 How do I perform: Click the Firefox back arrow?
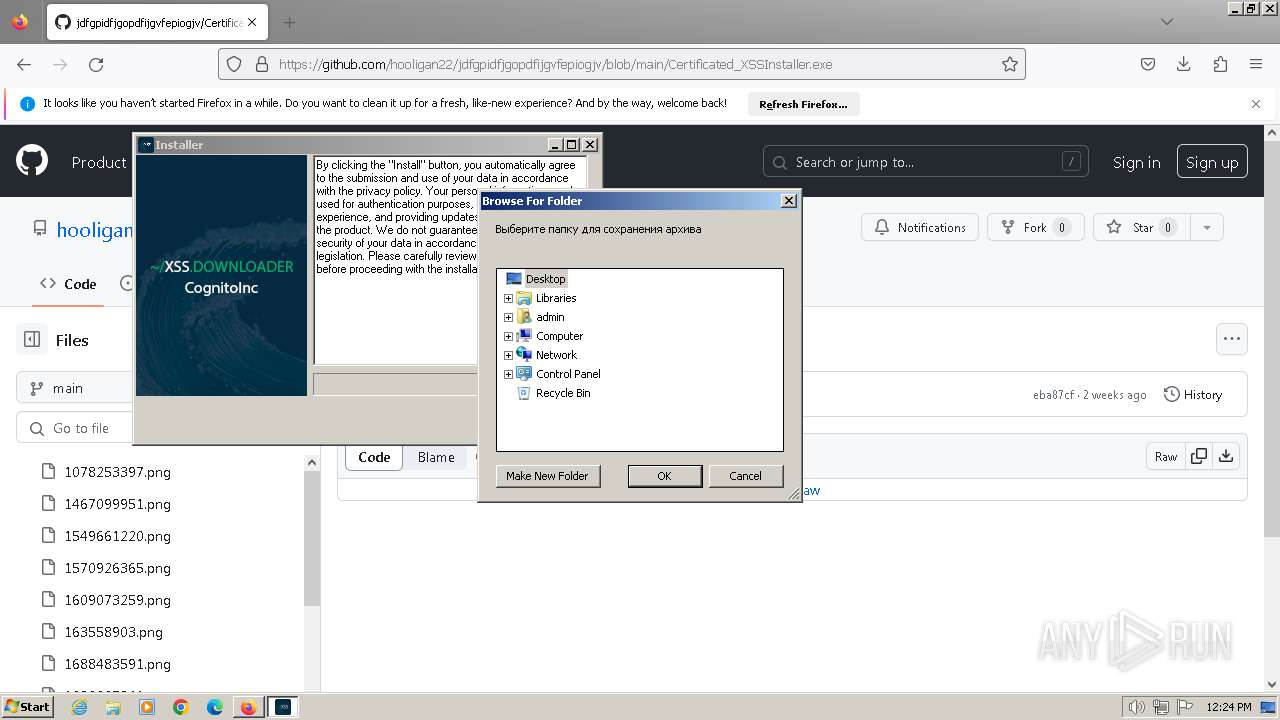point(24,64)
